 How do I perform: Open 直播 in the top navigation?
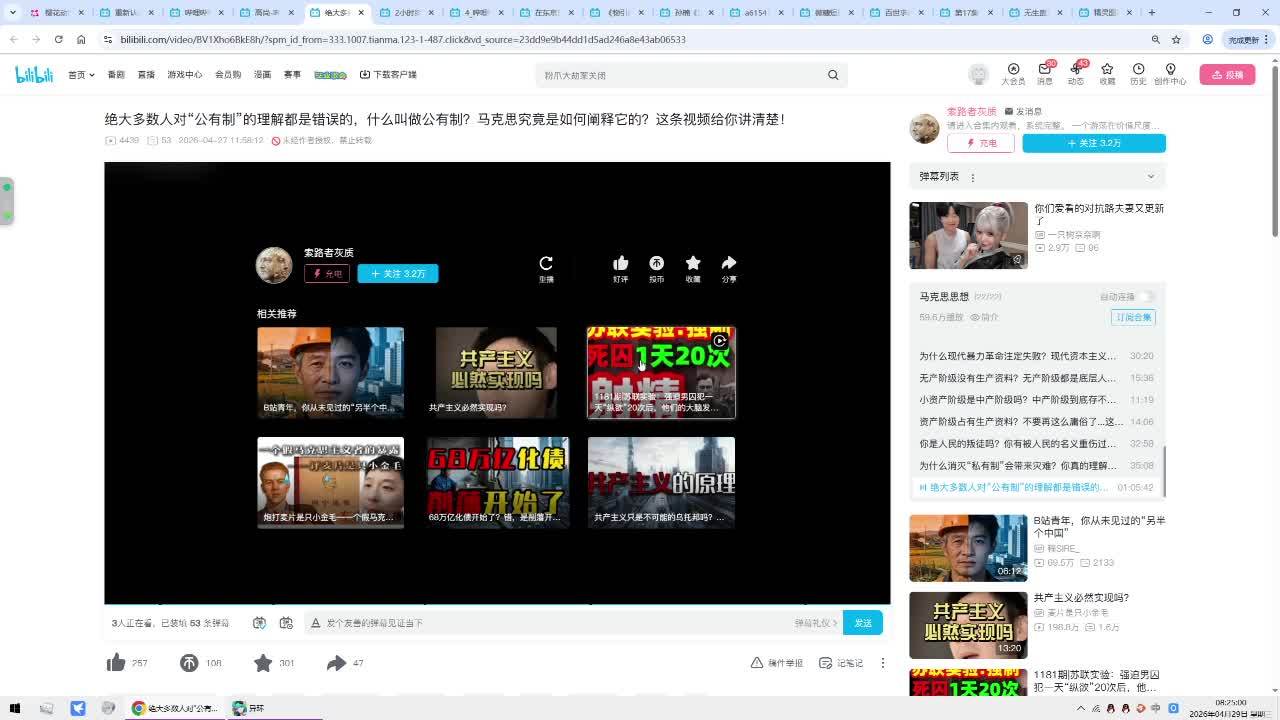(x=146, y=75)
